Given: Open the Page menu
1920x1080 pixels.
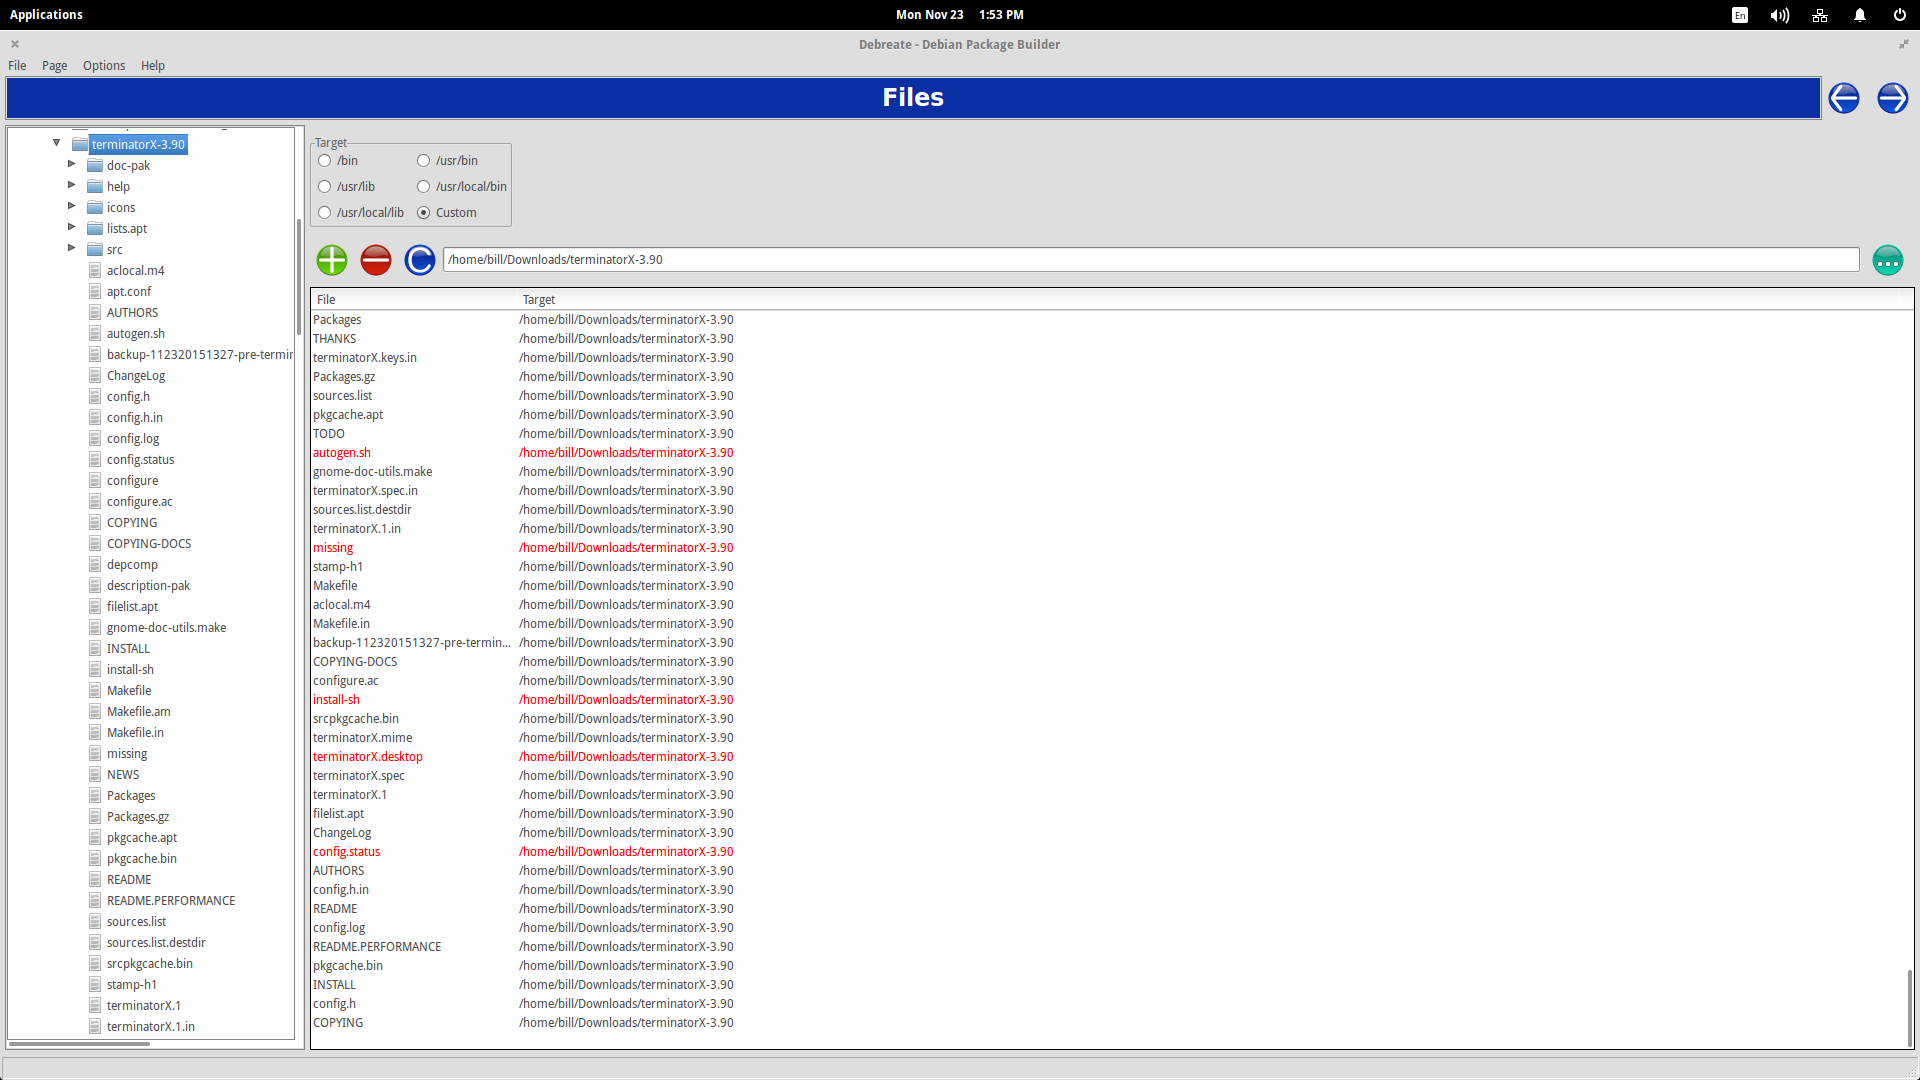Looking at the screenshot, I should tap(55, 66).
